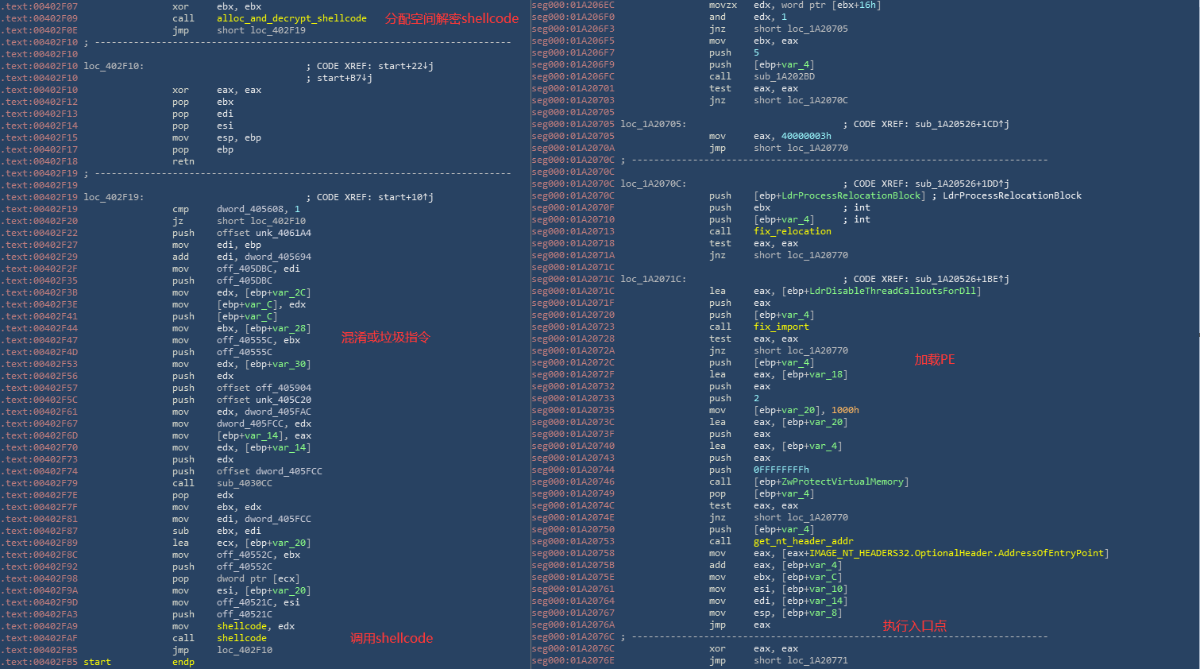1200x669 pixels.
Task: Follow the sub_4030CC call reference
Action: pyautogui.click(x=242, y=482)
